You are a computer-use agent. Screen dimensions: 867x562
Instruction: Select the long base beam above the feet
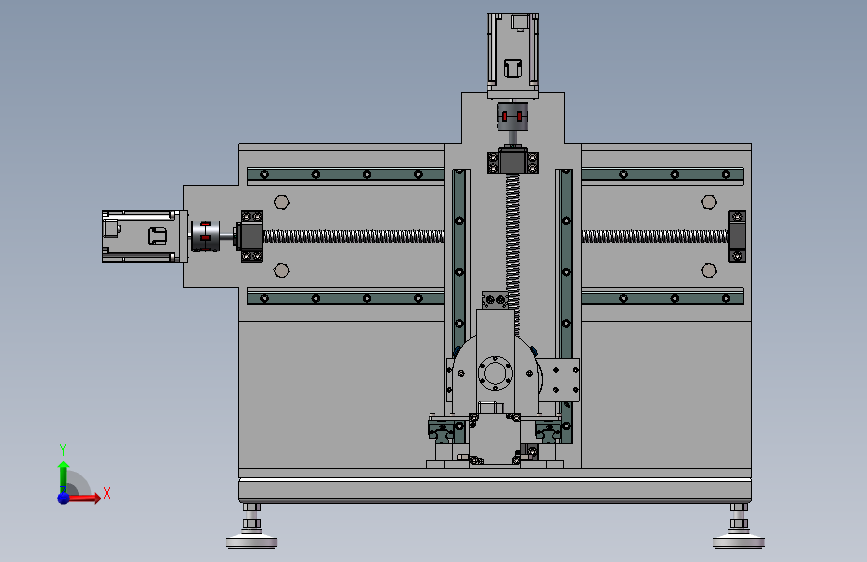coord(495,490)
